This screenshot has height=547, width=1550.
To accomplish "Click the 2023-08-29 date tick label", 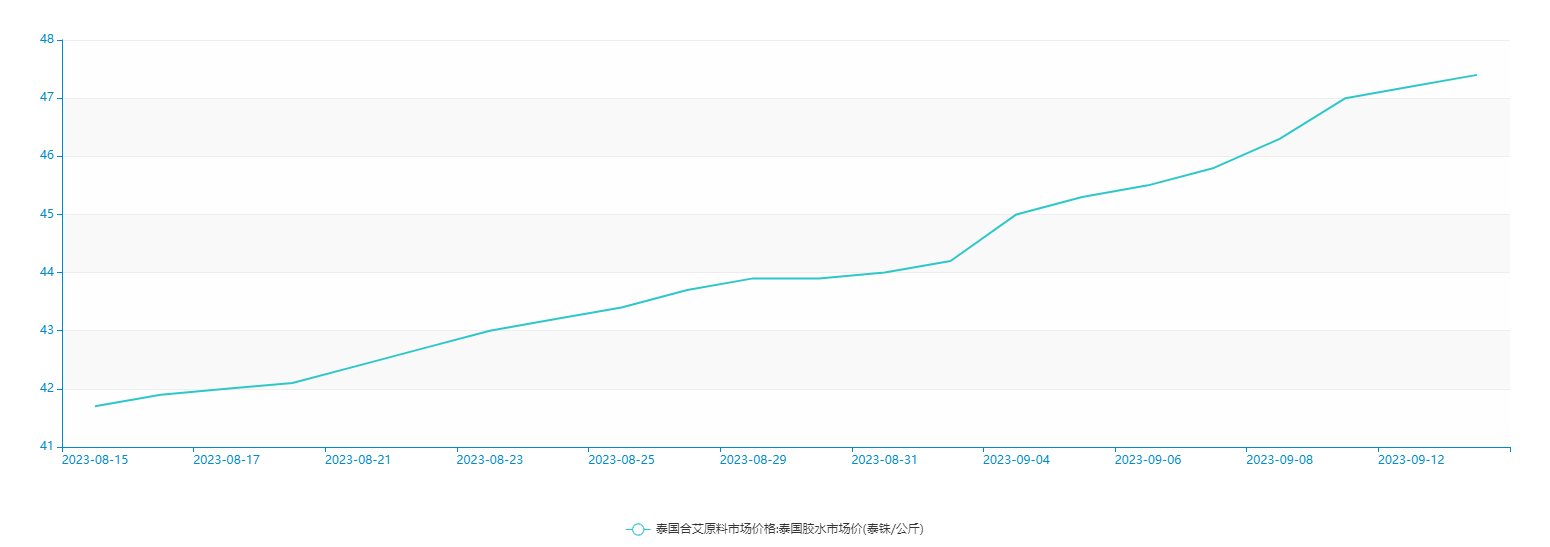I will (753, 460).
